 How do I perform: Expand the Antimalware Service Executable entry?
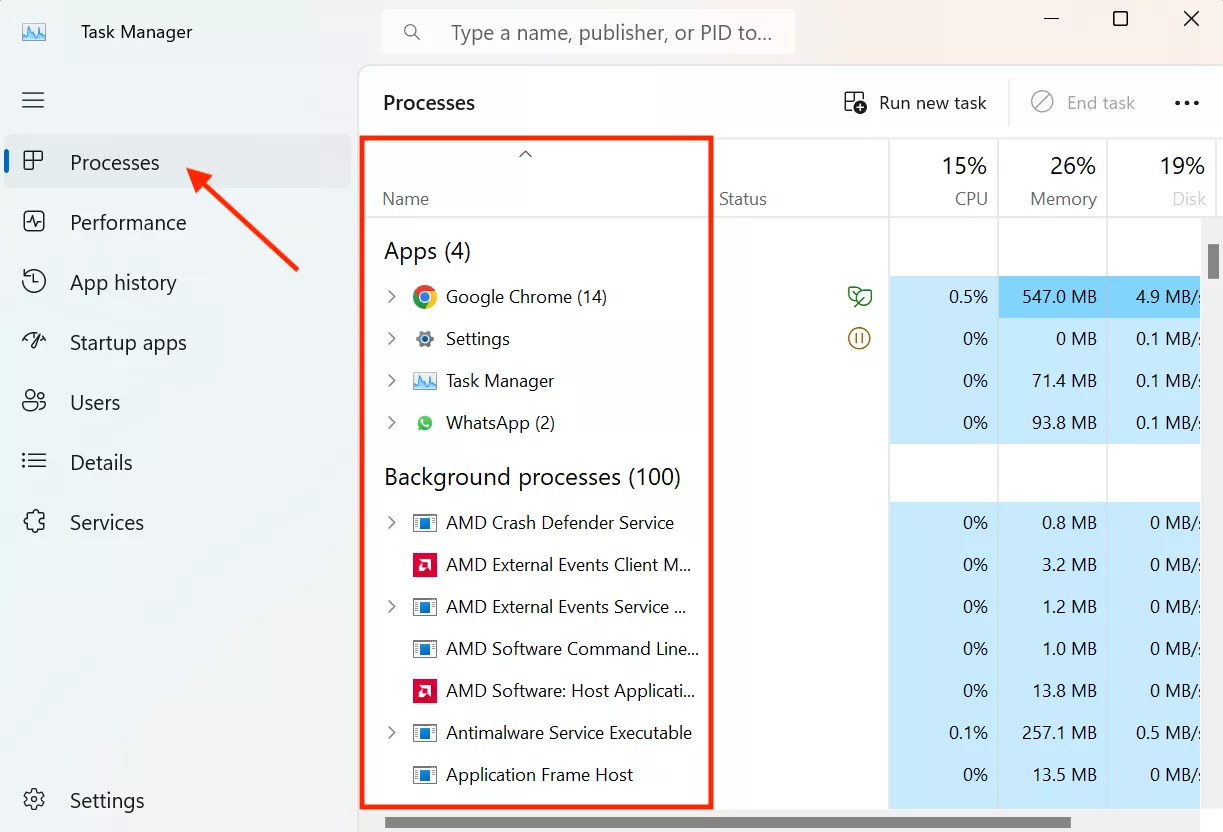pyautogui.click(x=392, y=733)
